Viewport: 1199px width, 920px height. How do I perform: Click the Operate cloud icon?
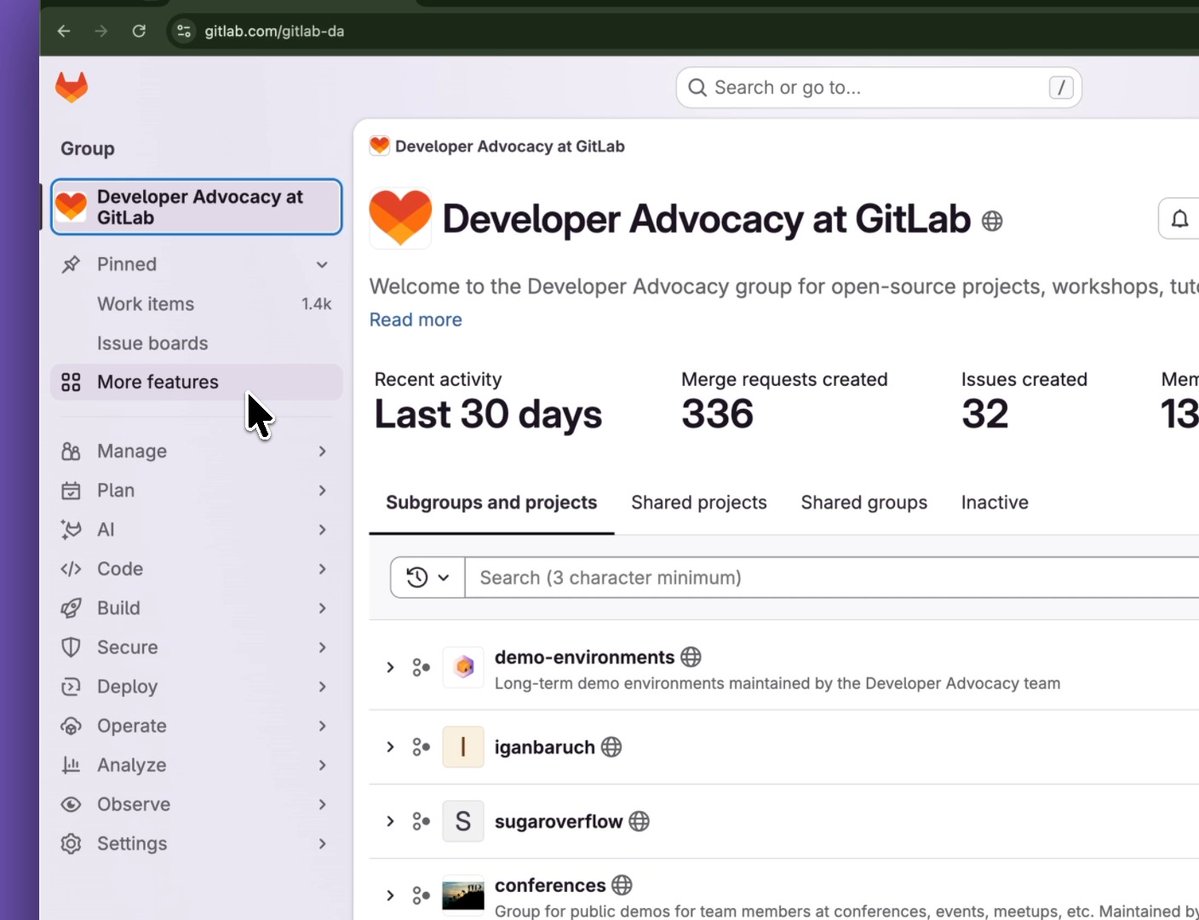coord(71,726)
